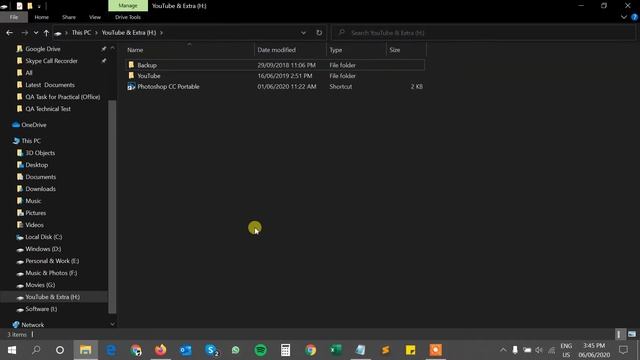Screen dimensions: 640x360
Task: Open Windows (D:) drive
Action: coord(43,249)
